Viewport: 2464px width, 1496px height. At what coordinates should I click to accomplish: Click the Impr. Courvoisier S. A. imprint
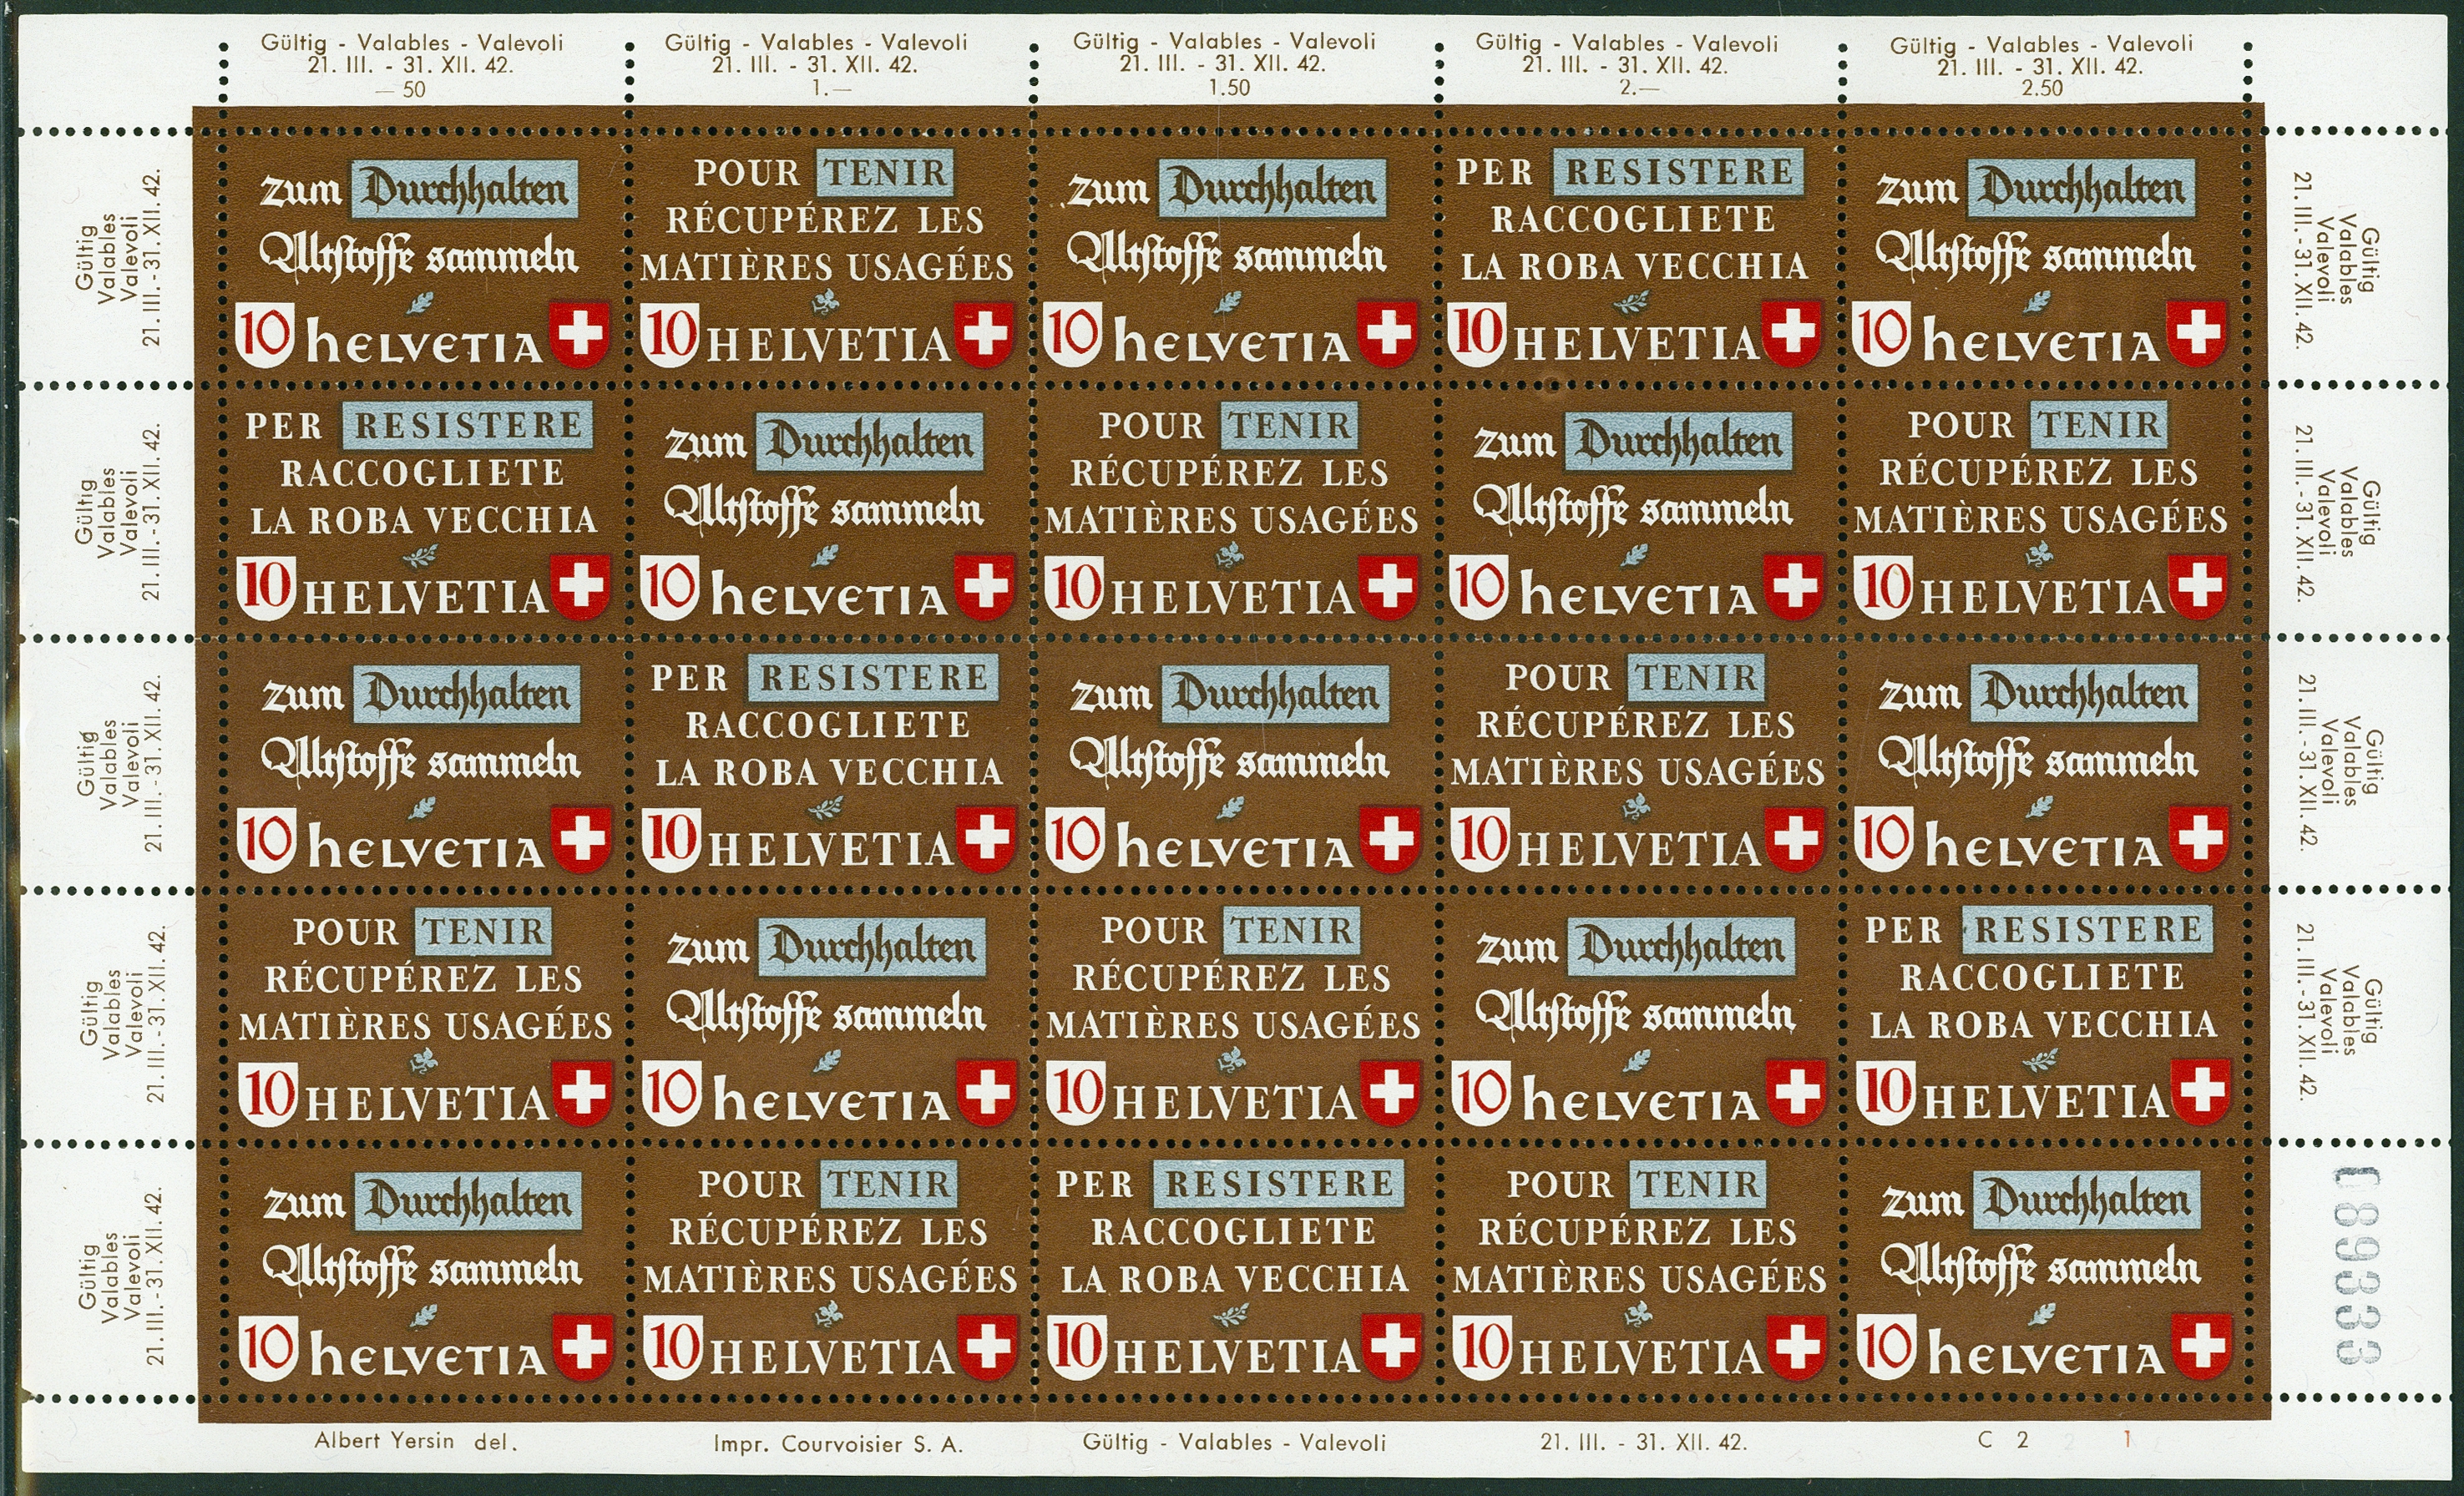[x=838, y=1444]
